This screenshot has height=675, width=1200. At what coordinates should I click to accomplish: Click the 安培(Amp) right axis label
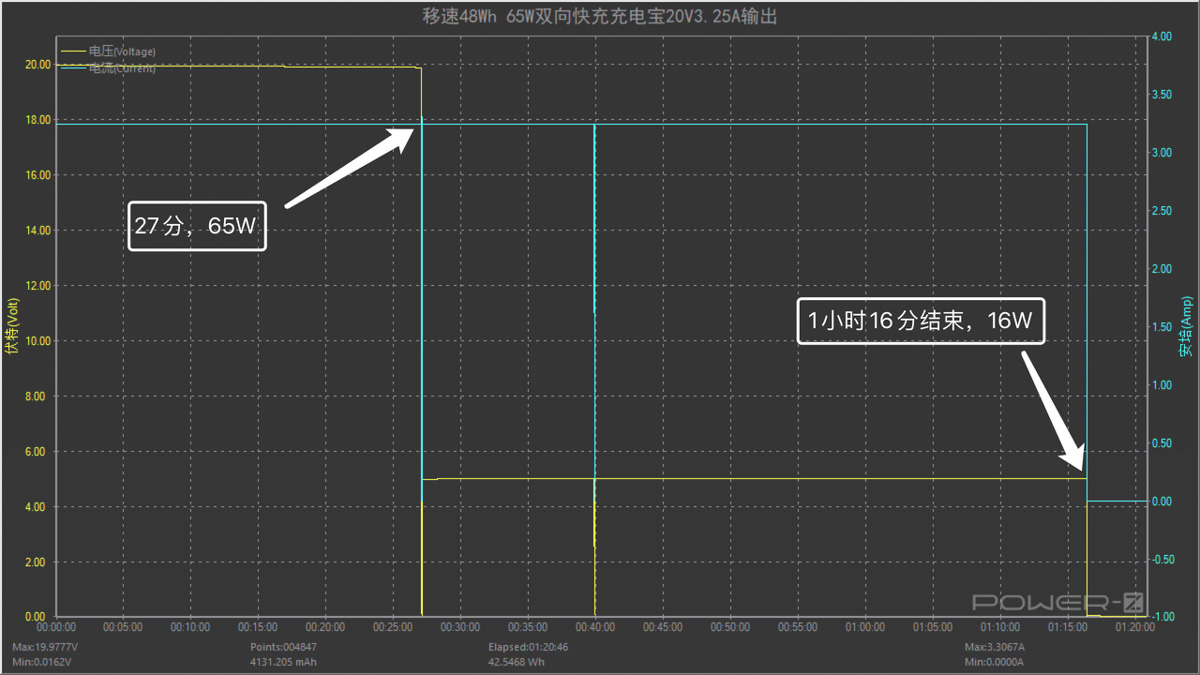1186,328
